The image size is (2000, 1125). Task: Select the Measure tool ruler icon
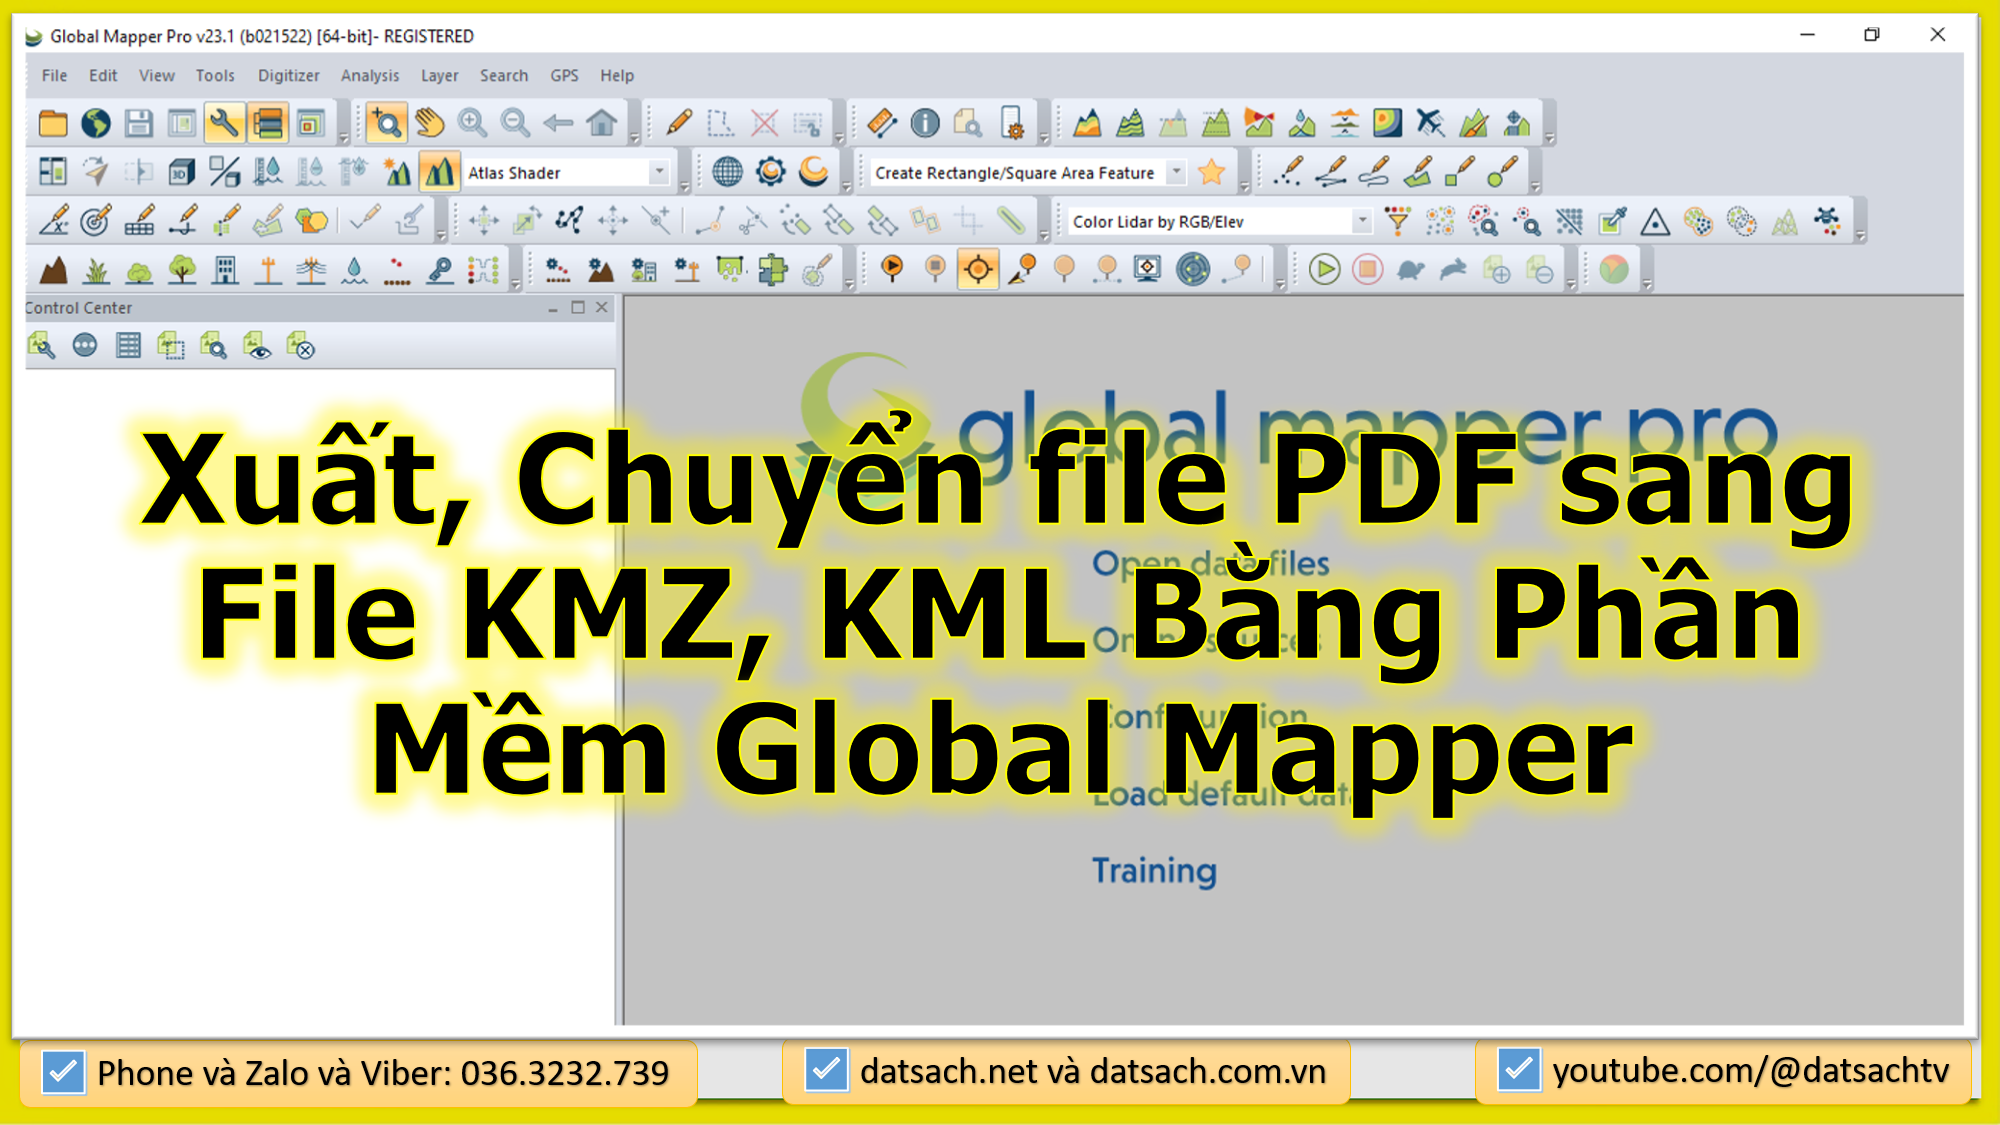tap(881, 122)
